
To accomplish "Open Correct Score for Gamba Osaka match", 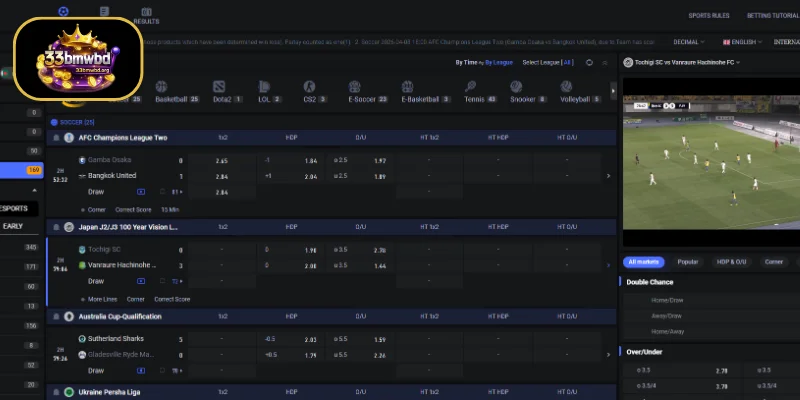I will click(x=133, y=210).
